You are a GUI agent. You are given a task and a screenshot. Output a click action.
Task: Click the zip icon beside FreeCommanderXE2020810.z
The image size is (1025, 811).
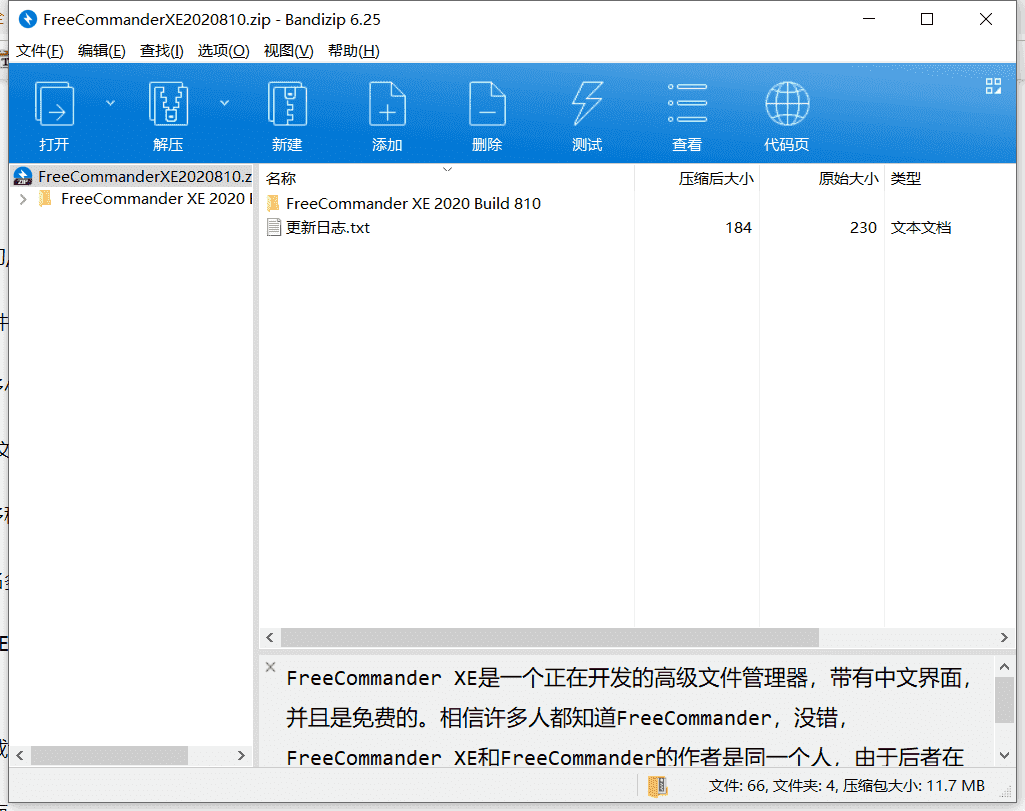pyautogui.click(x=23, y=176)
